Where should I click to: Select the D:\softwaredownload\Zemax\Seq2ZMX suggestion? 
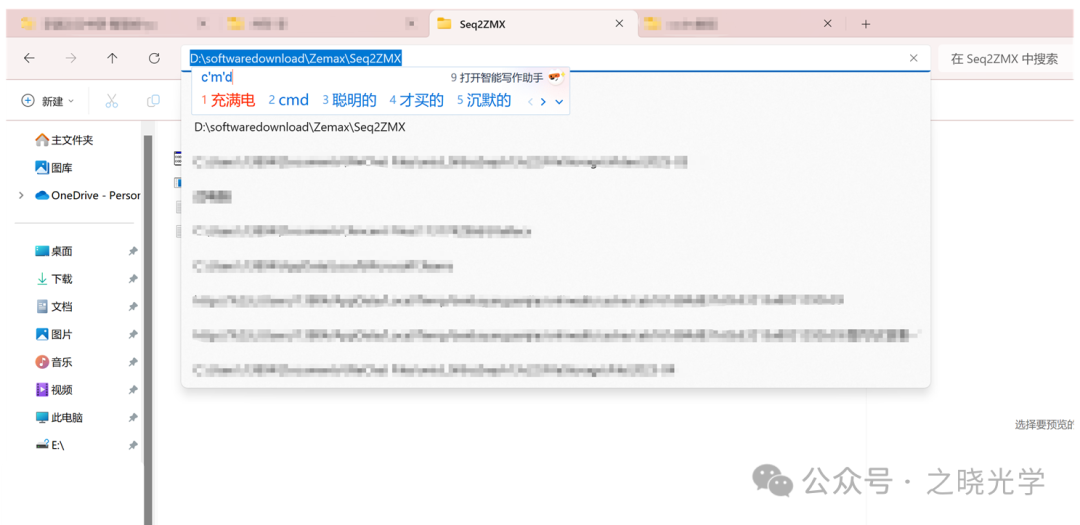300,128
